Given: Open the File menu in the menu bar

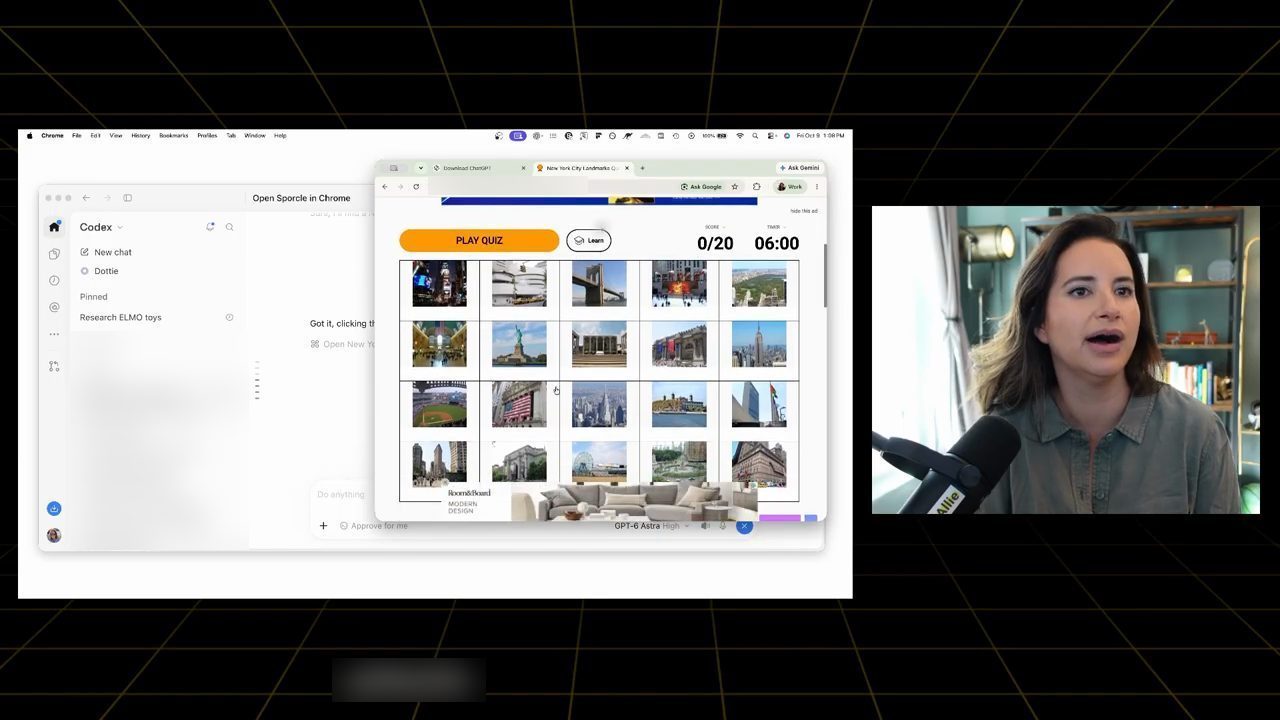Looking at the screenshot, I should [76, 136].
